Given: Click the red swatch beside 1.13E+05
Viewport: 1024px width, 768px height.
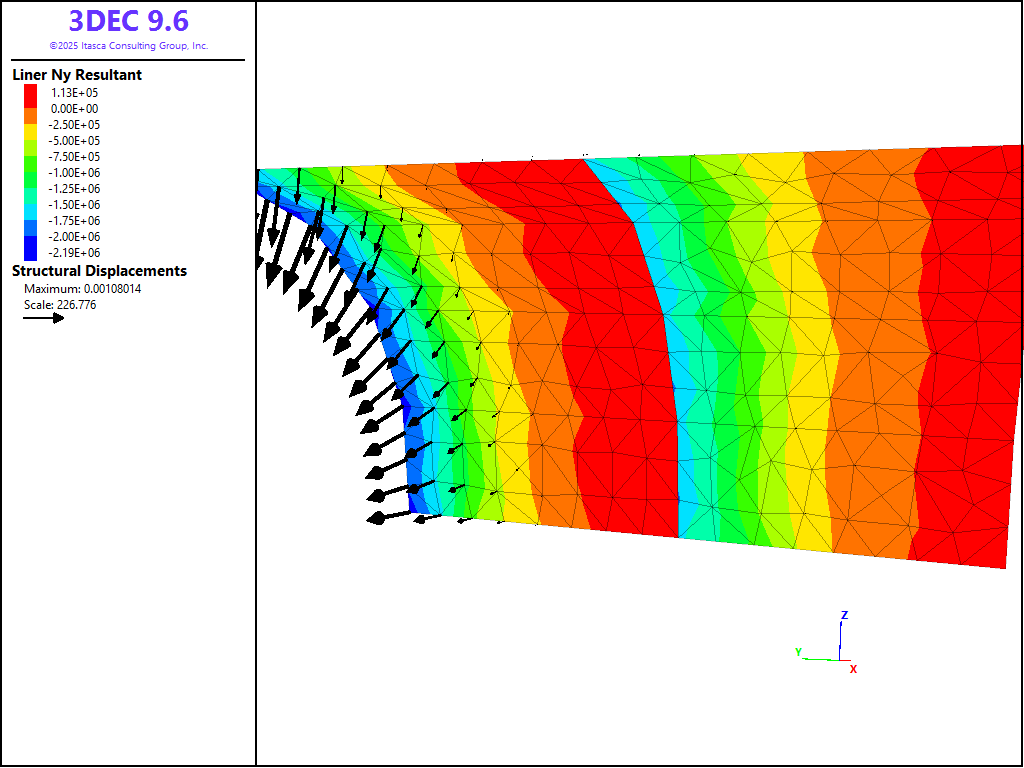Looking at the screenshot, I should click(x=30, y=93).
